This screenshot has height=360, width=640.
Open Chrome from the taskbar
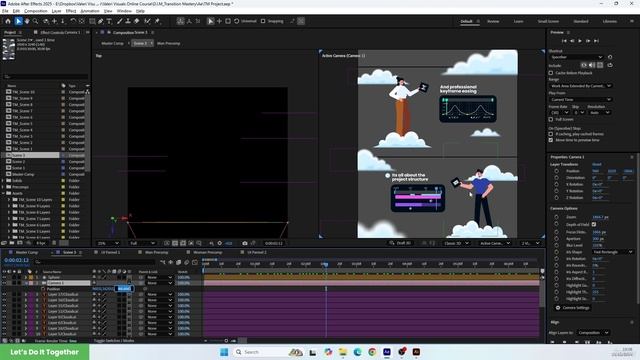pos(372,352)
